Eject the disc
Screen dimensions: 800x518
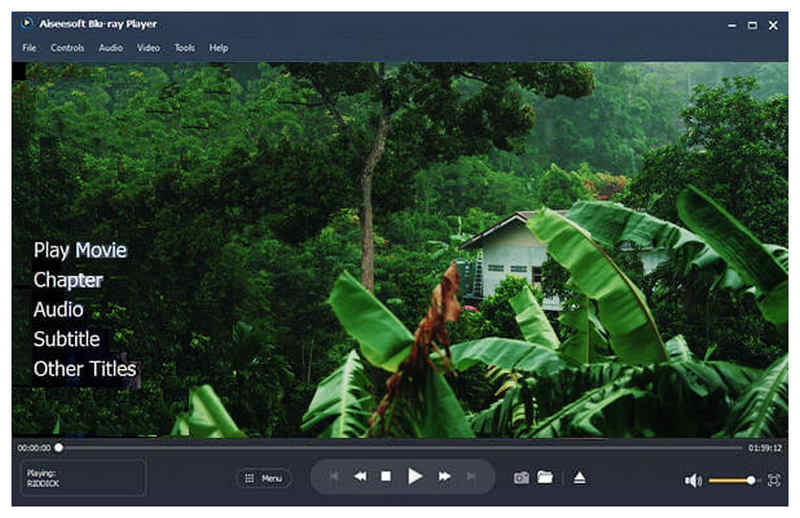580,478
